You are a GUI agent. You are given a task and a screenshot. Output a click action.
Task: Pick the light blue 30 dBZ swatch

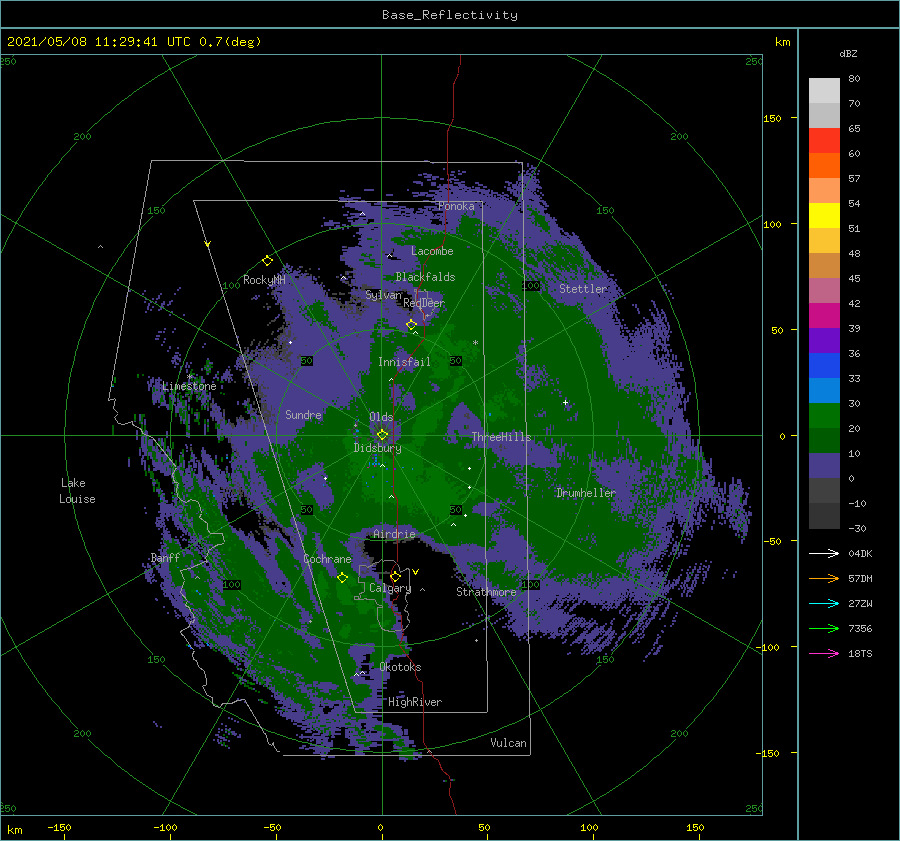(x=824, y=391)
